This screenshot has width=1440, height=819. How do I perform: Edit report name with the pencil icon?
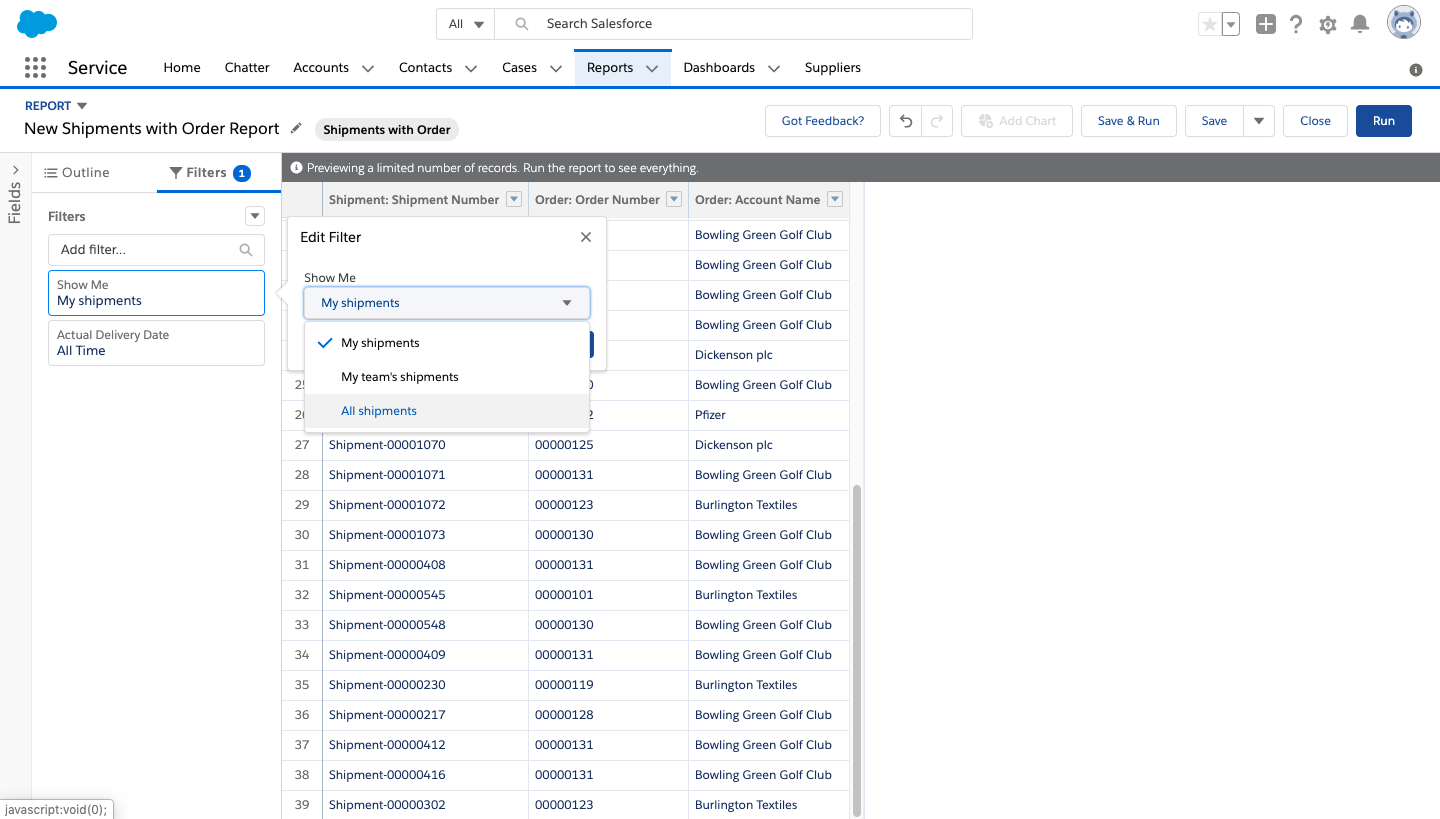296,128
